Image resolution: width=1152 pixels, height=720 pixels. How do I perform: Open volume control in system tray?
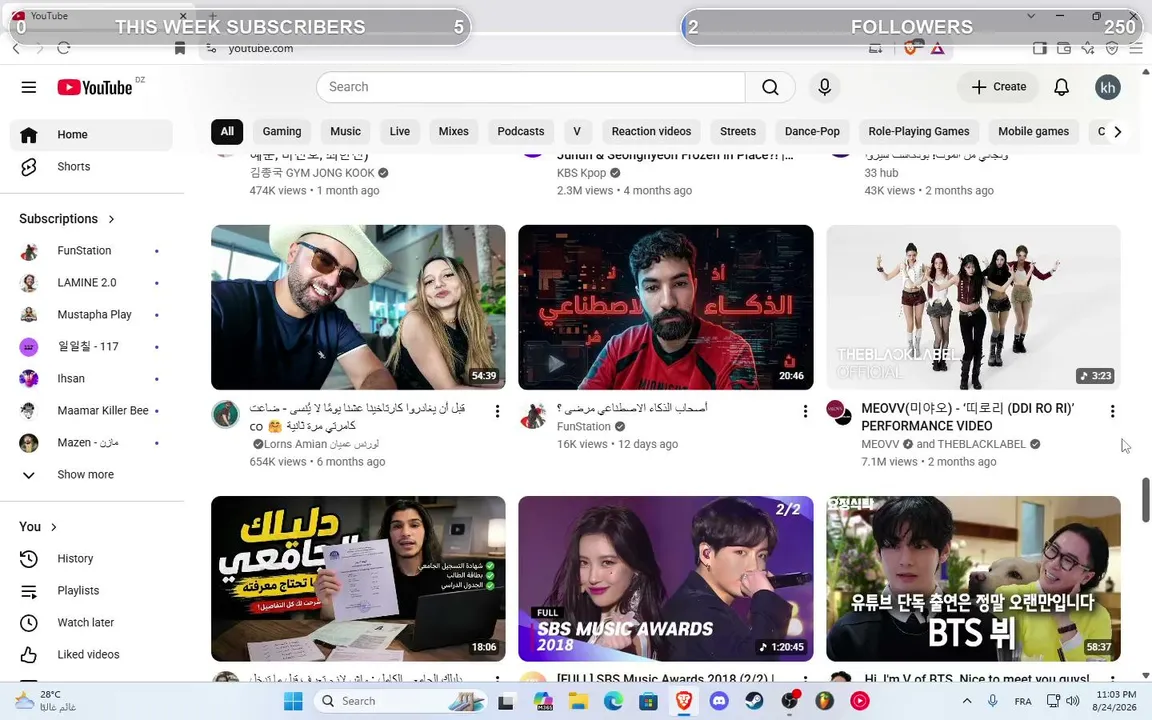pyautogui.click(x=1073, y=701)
